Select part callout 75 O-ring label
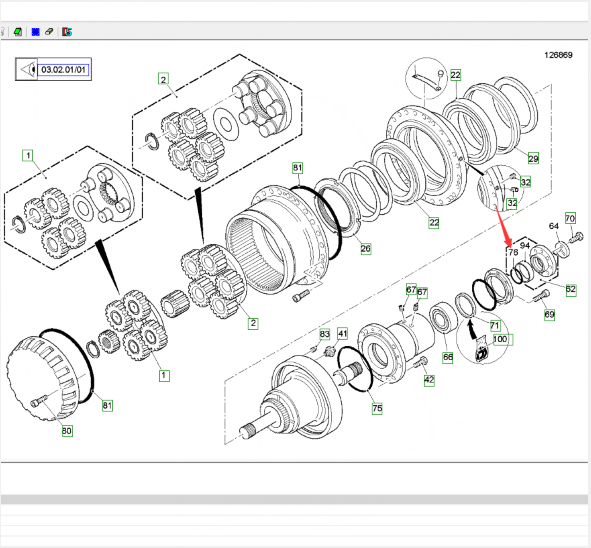This screenshot has width=591, height=548. pos(377,409)
